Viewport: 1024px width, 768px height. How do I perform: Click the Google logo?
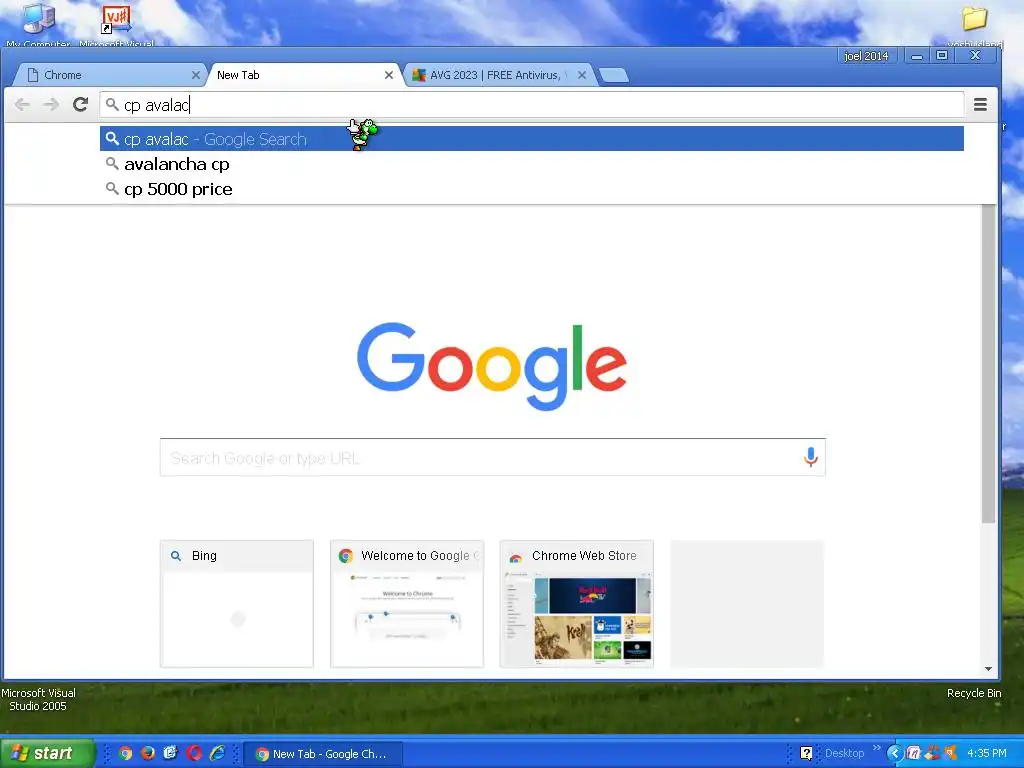tap(492, 366)
